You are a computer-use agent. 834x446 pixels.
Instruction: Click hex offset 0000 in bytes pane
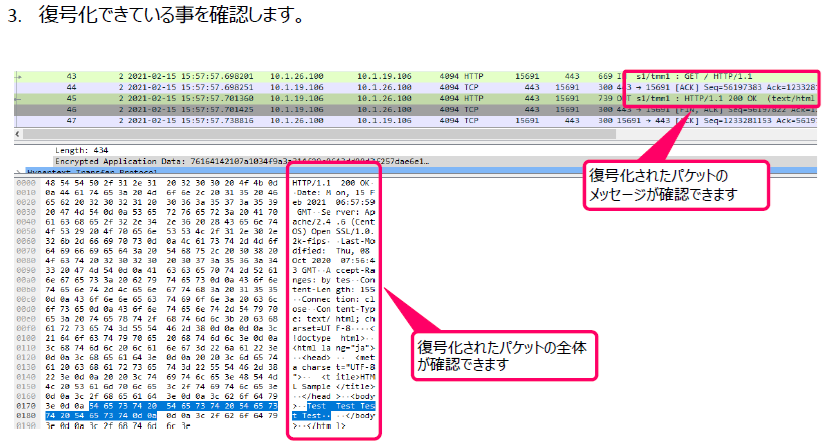pos(25,183)
